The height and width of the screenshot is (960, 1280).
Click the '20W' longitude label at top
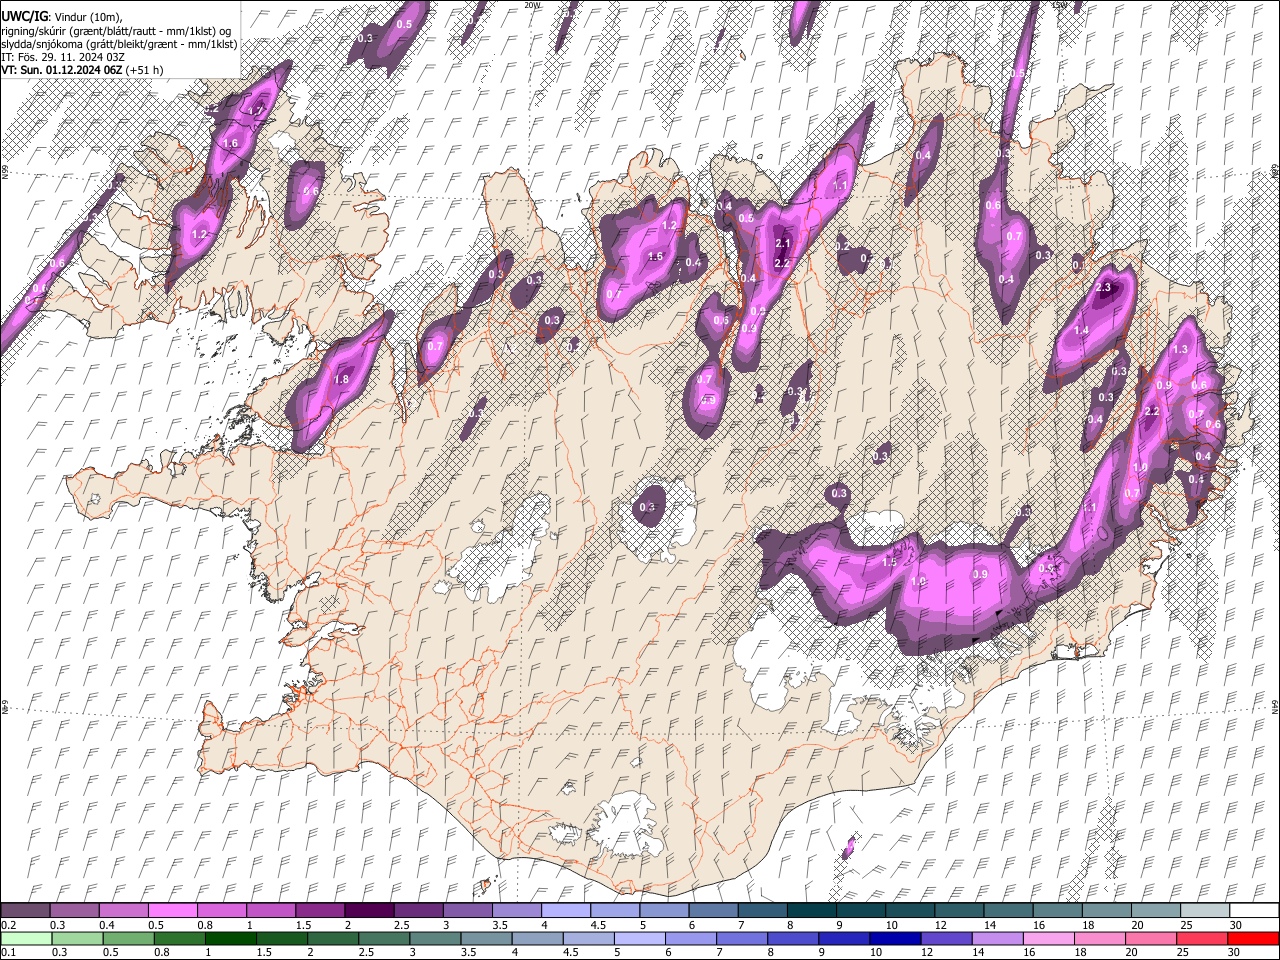[532, 5]
